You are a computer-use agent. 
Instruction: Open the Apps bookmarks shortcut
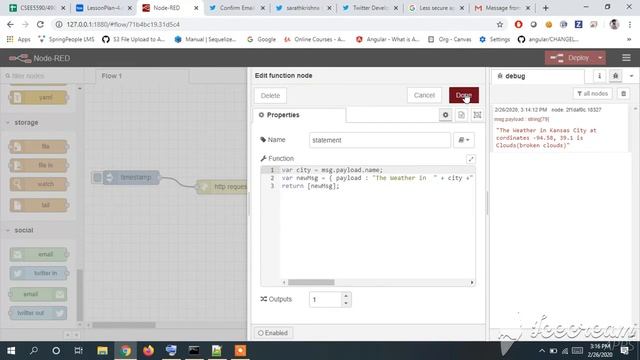pyautogui.click(x=18, y=39)
